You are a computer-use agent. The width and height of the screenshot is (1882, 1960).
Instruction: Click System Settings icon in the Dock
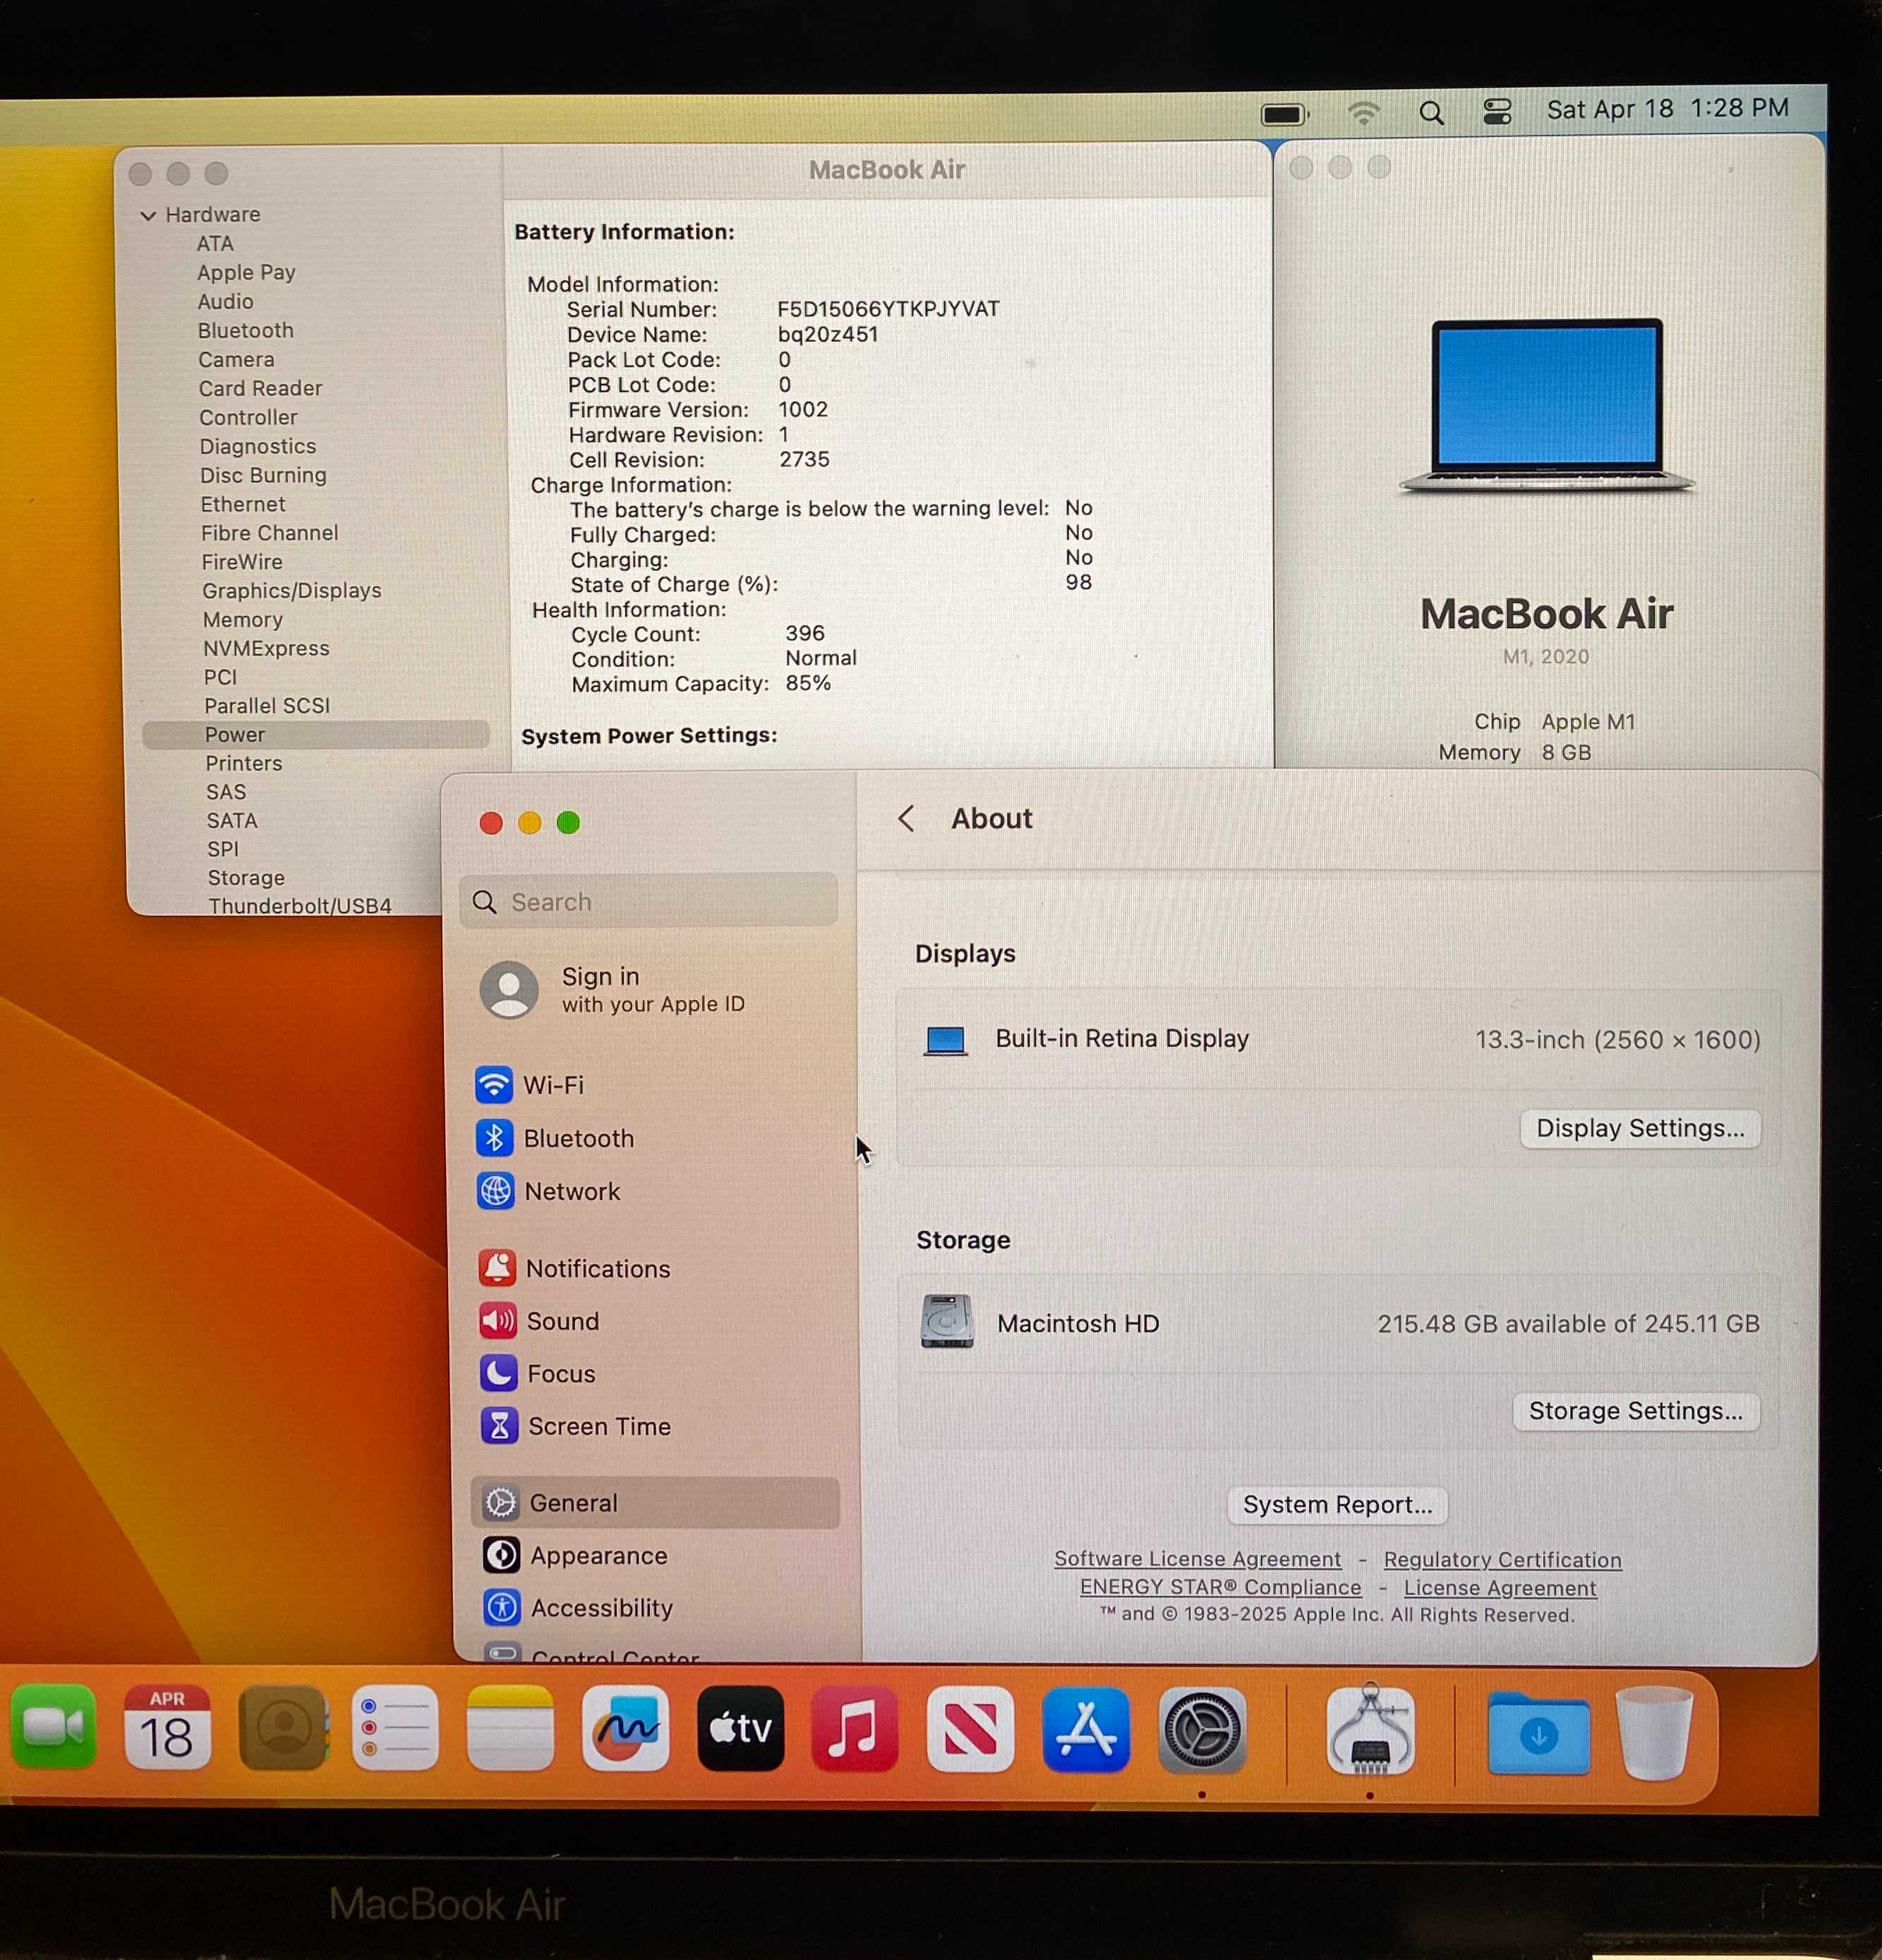(1202, 1730)
